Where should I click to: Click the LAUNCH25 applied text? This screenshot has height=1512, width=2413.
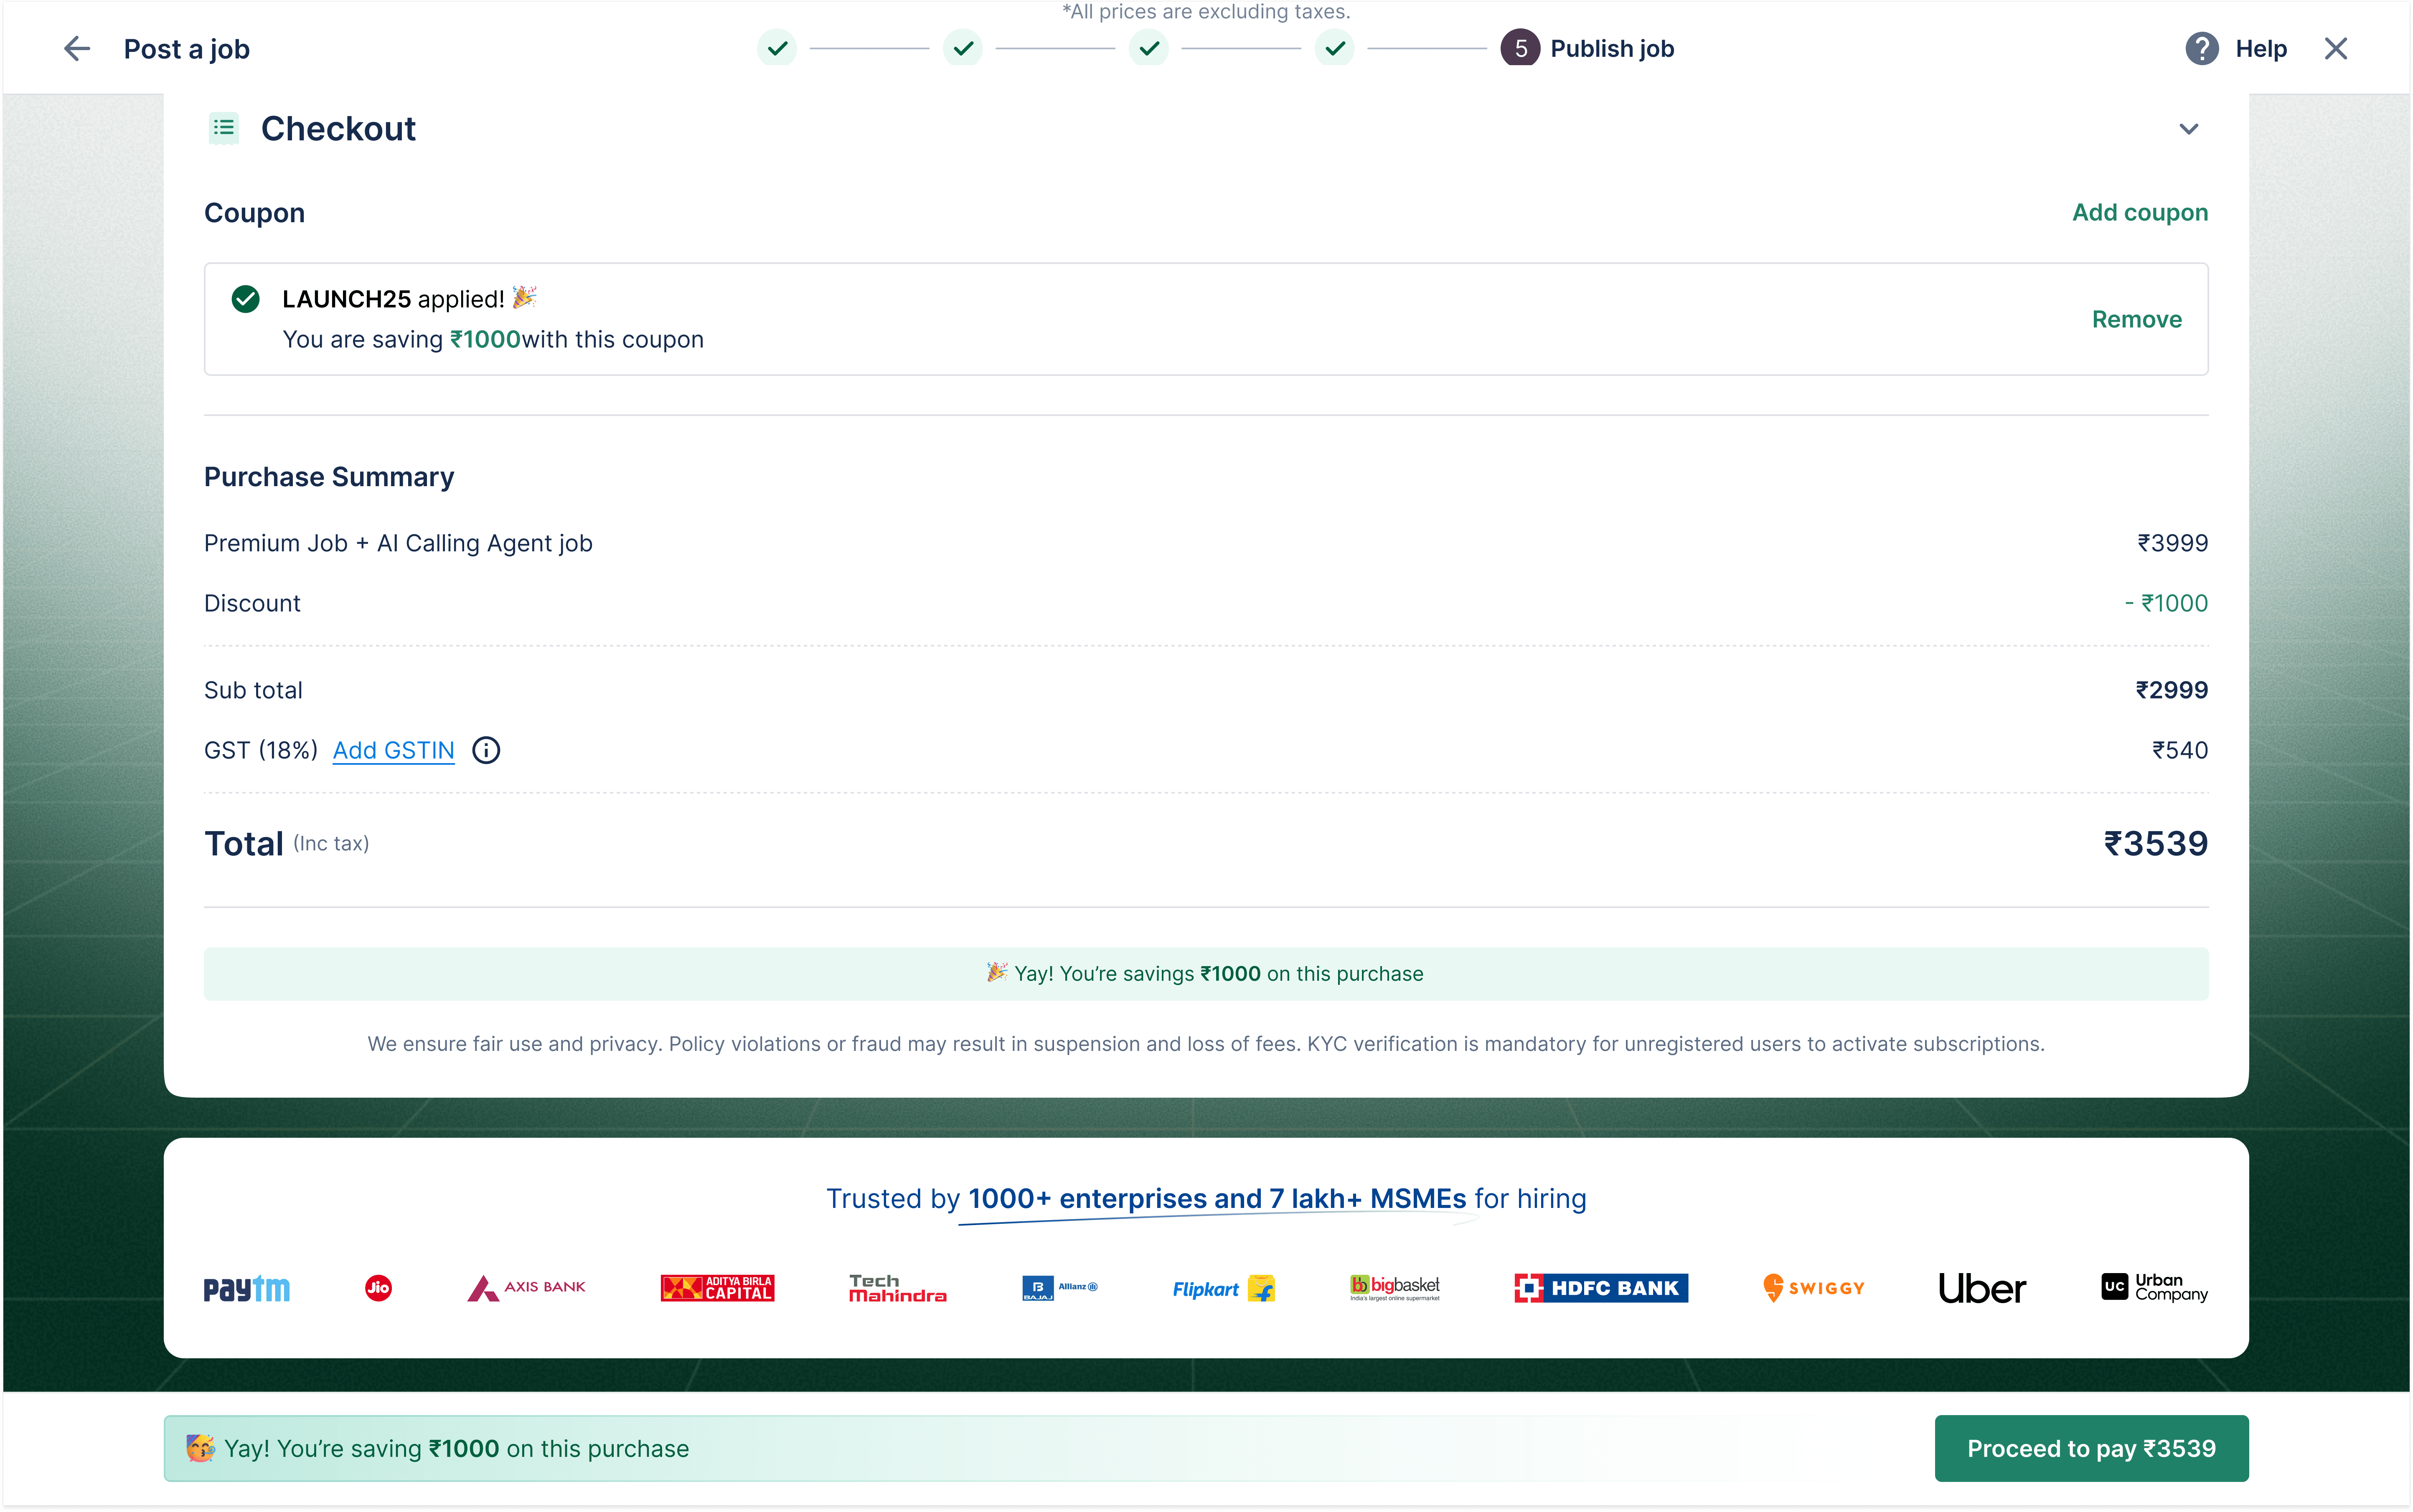[393, 299]
